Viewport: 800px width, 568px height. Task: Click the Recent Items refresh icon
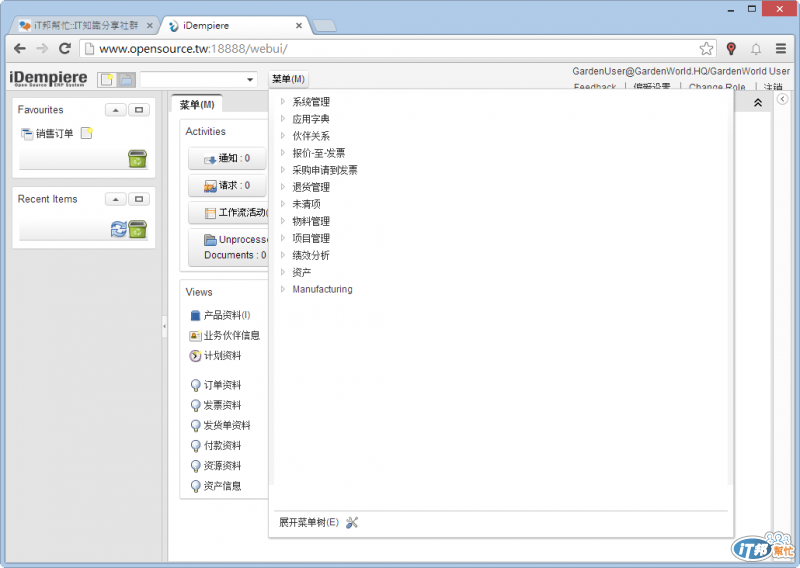point(118,229)
